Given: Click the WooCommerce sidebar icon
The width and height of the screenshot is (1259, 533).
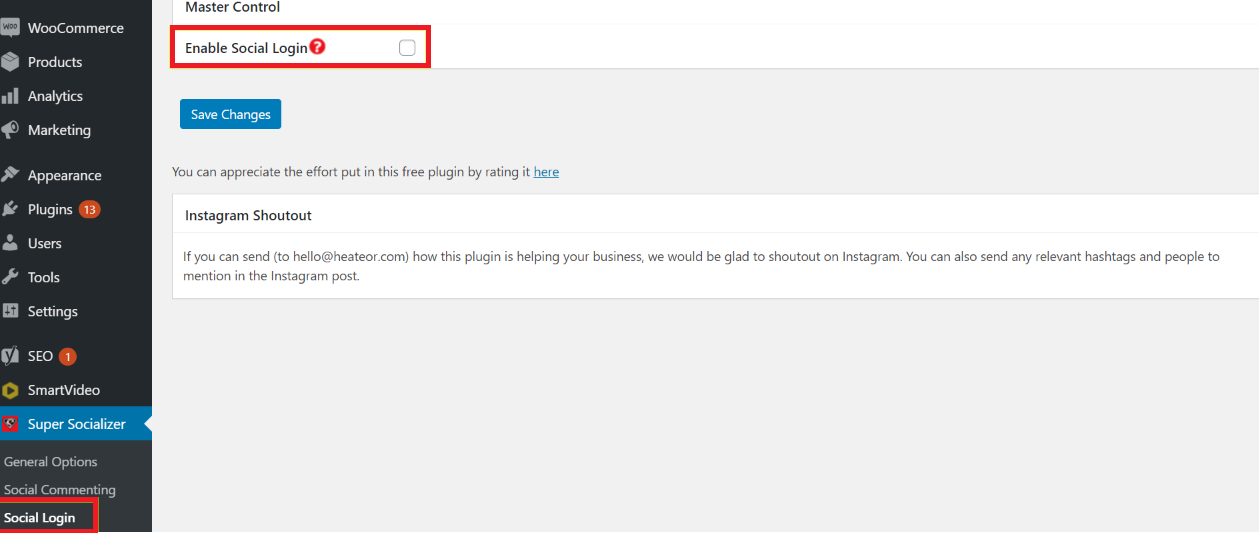Looking at the screenshot, I should 10,28.
